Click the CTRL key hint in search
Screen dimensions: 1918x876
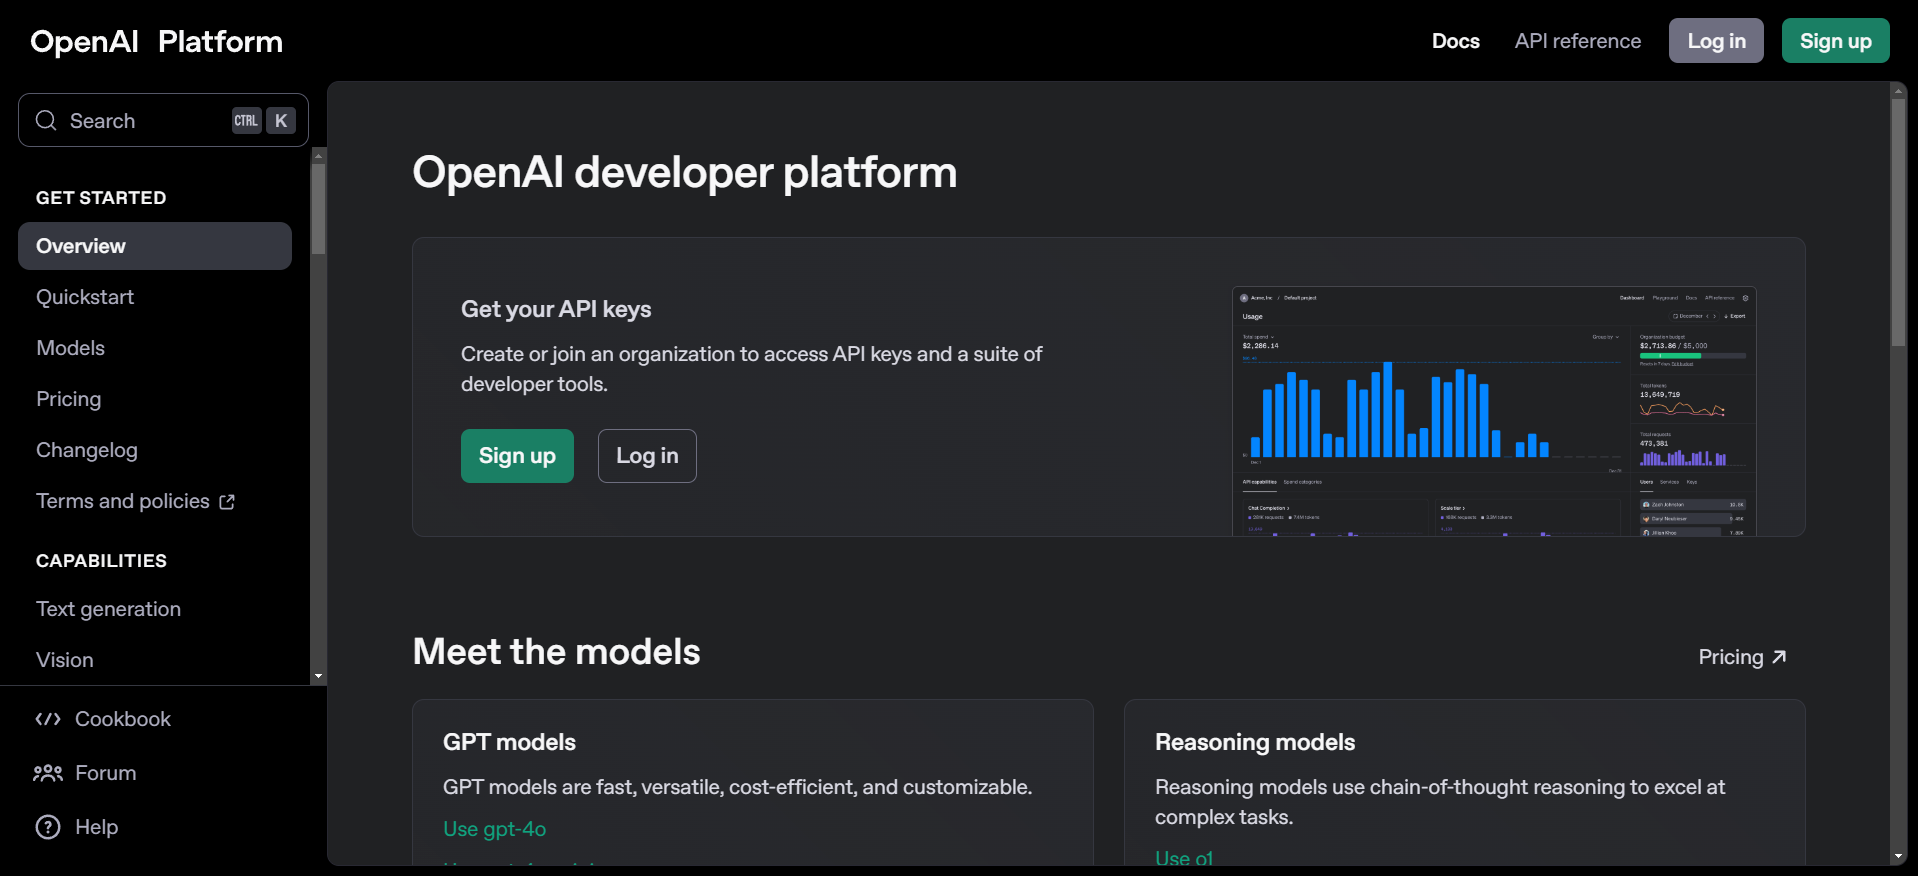click(x=246, y=121)
